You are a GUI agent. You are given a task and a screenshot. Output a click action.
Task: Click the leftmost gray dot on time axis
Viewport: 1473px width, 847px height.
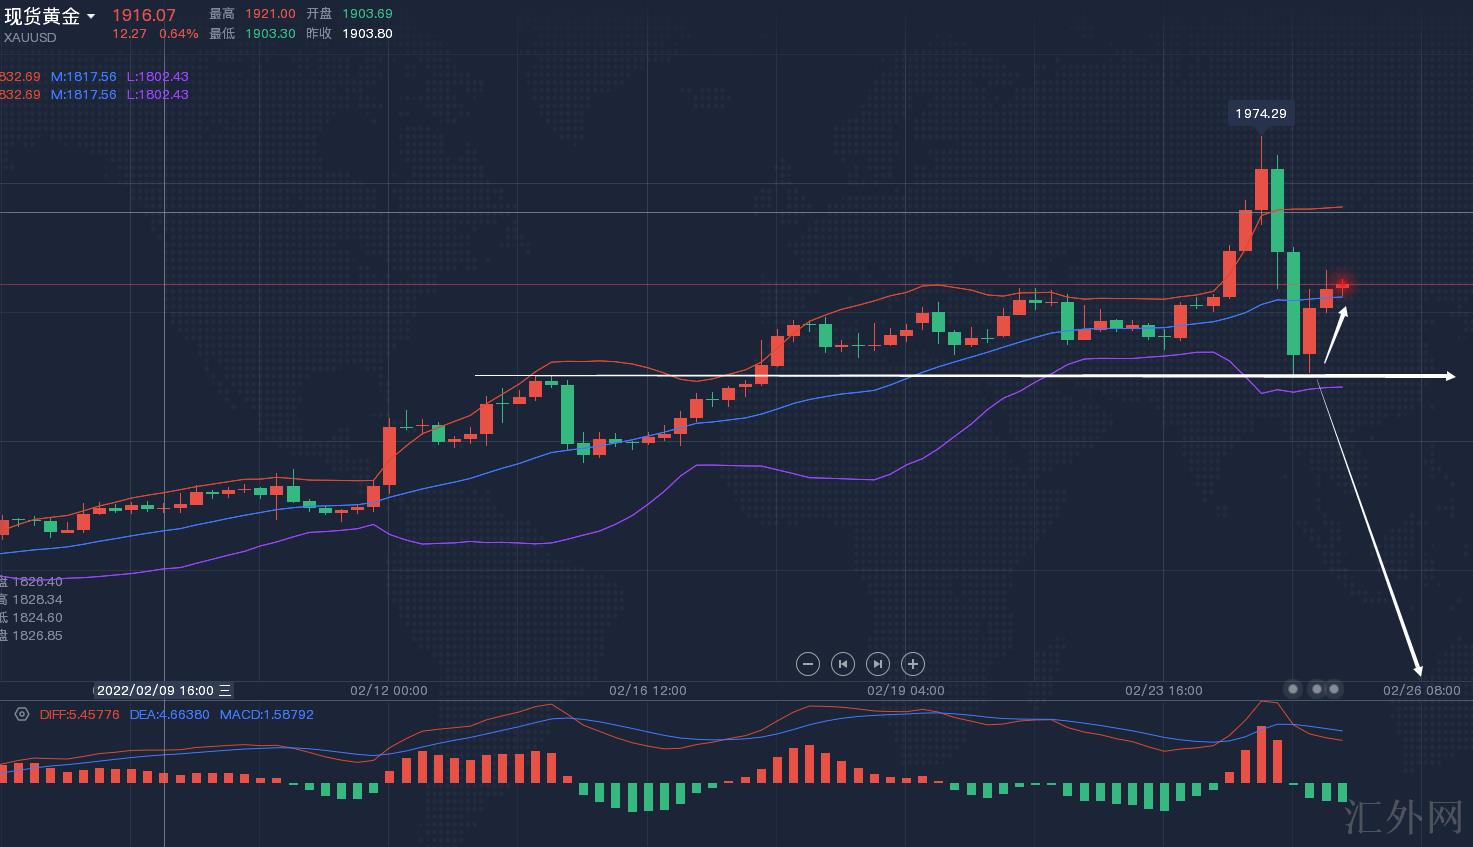click(x=1293, y=689)
